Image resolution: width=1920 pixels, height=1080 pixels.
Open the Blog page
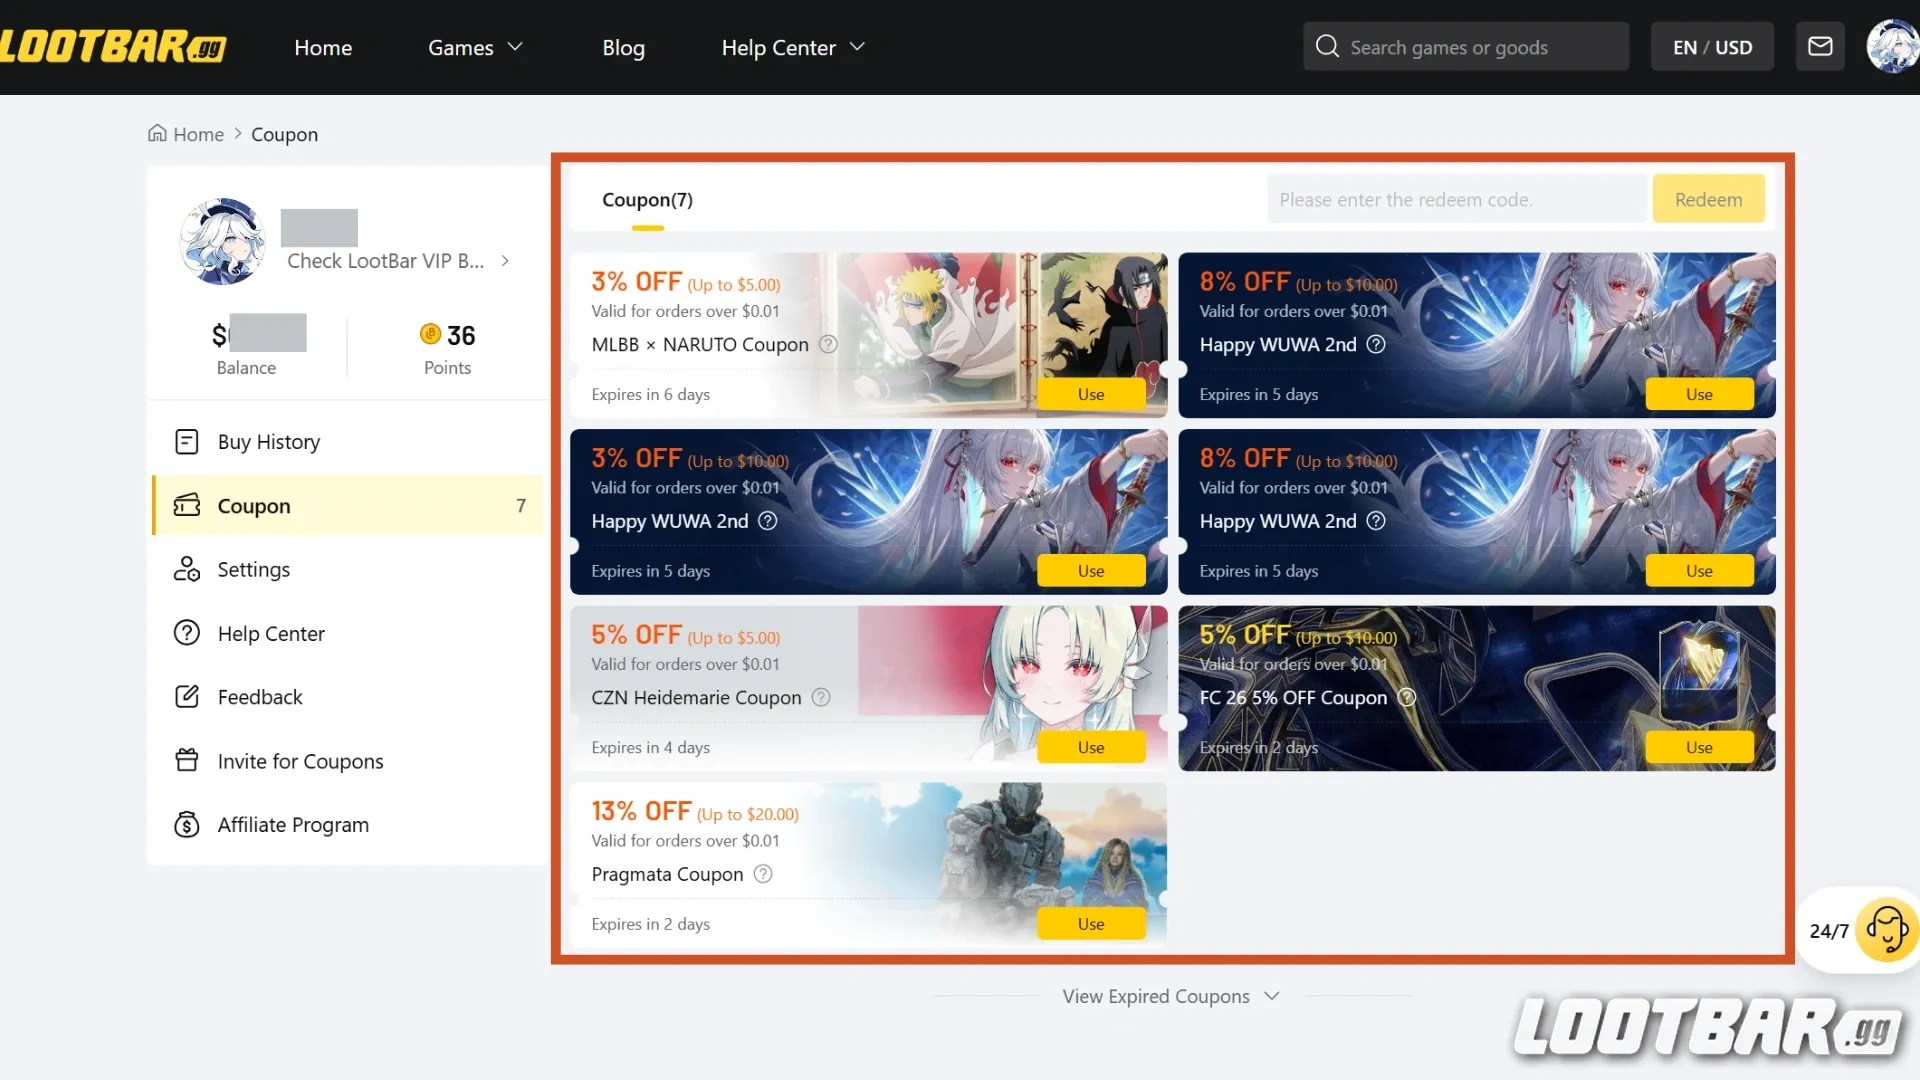(x=623, y=47)
